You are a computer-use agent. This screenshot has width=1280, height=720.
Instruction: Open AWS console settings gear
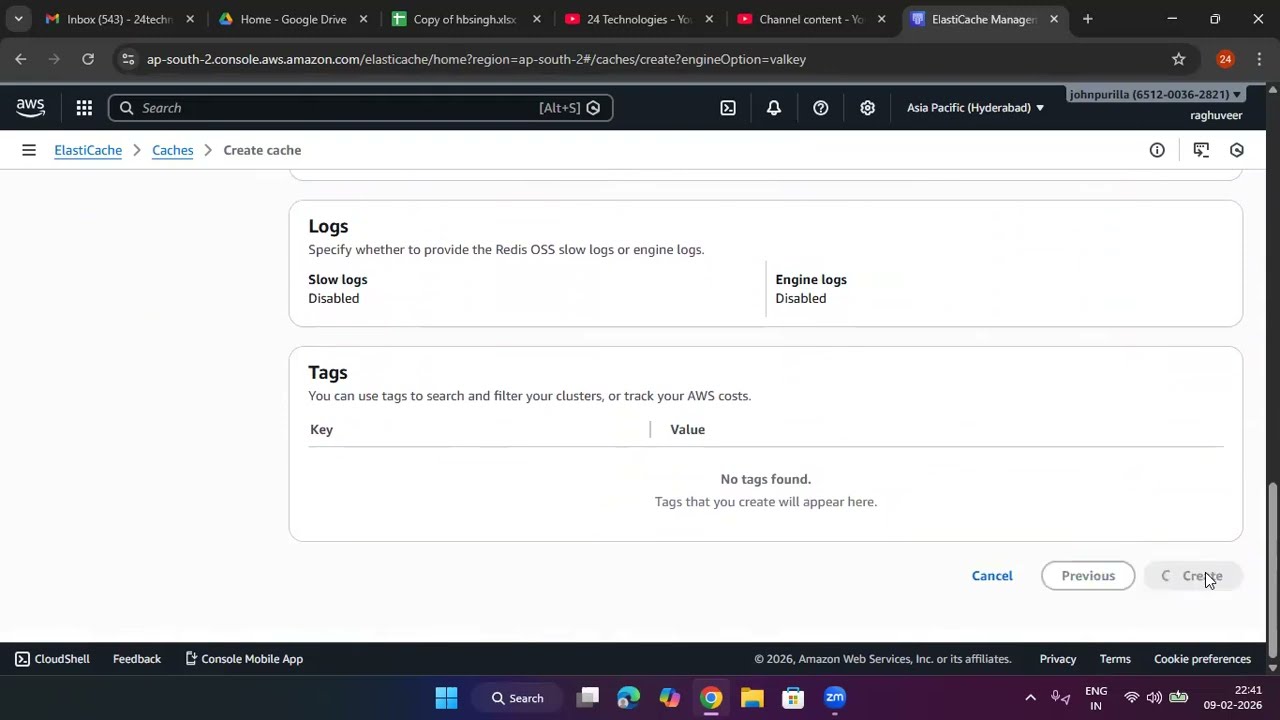tap(867, 108)
